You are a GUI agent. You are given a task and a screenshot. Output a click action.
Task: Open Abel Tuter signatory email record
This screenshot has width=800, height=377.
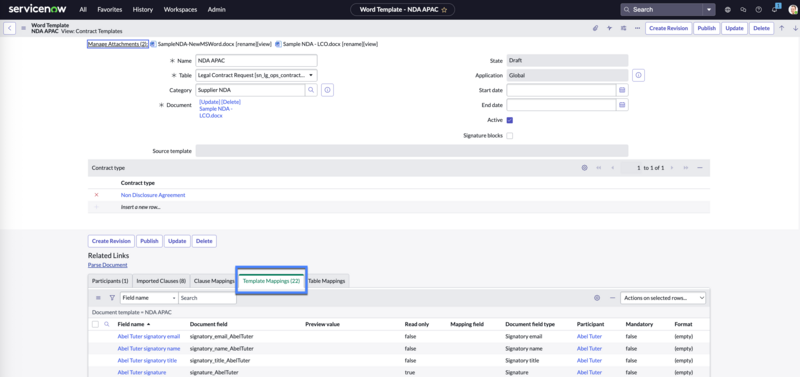pyautogui.click(x=149, y=337)
